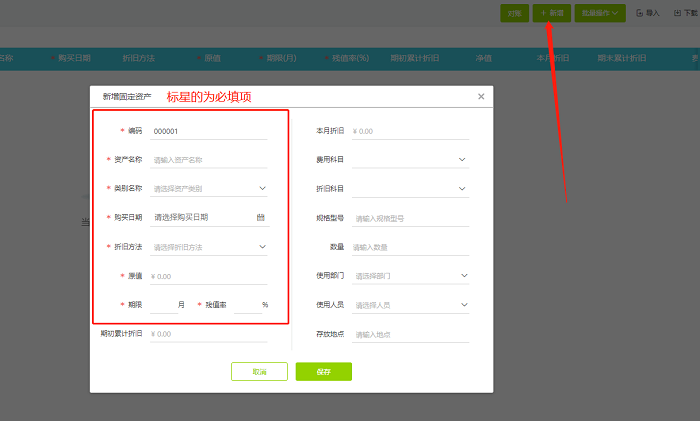The height and width of the screenshot is (421, 700).
Task: Click the 期限(月) column header
Action: 281,58
